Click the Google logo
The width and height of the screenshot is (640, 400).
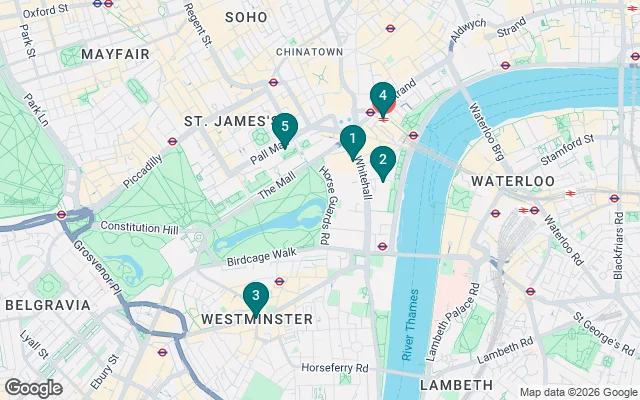(34, 388)
